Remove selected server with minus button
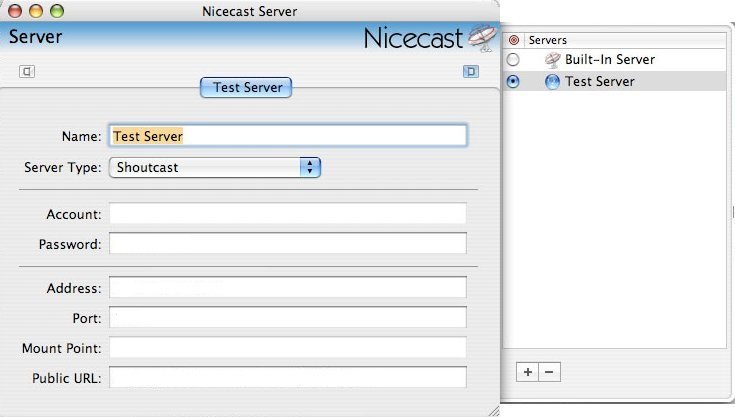Screen dimensions: 735x417 pos(549,372)
